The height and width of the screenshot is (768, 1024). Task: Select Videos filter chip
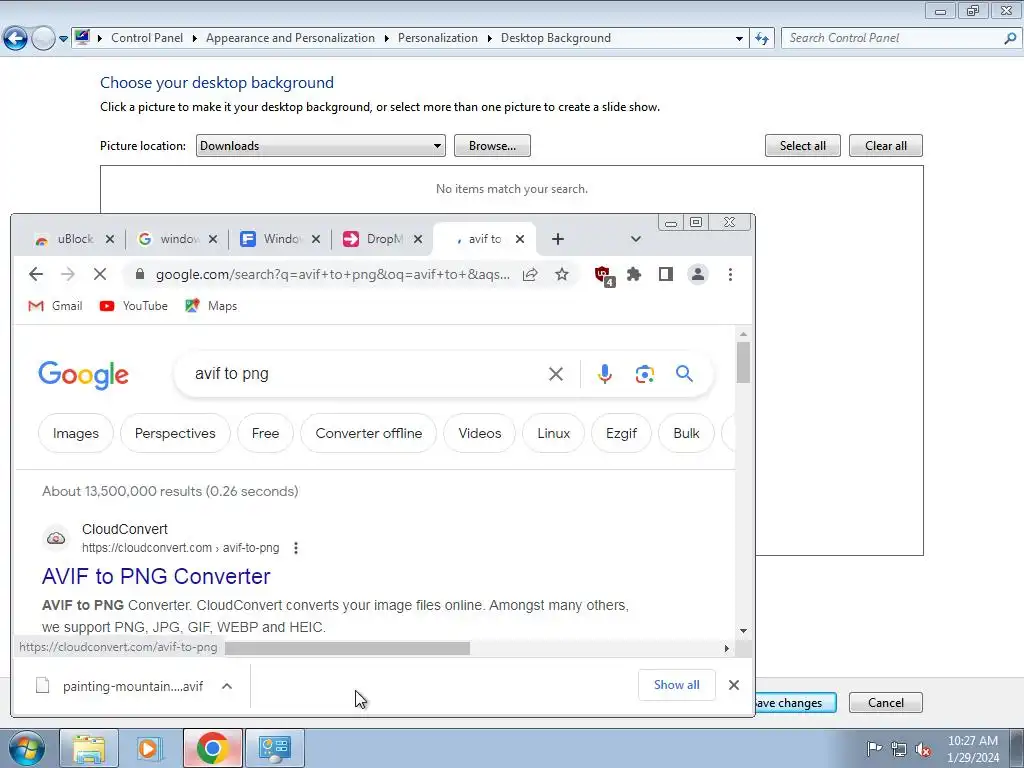pyautogui.click(x=479, y=433)
